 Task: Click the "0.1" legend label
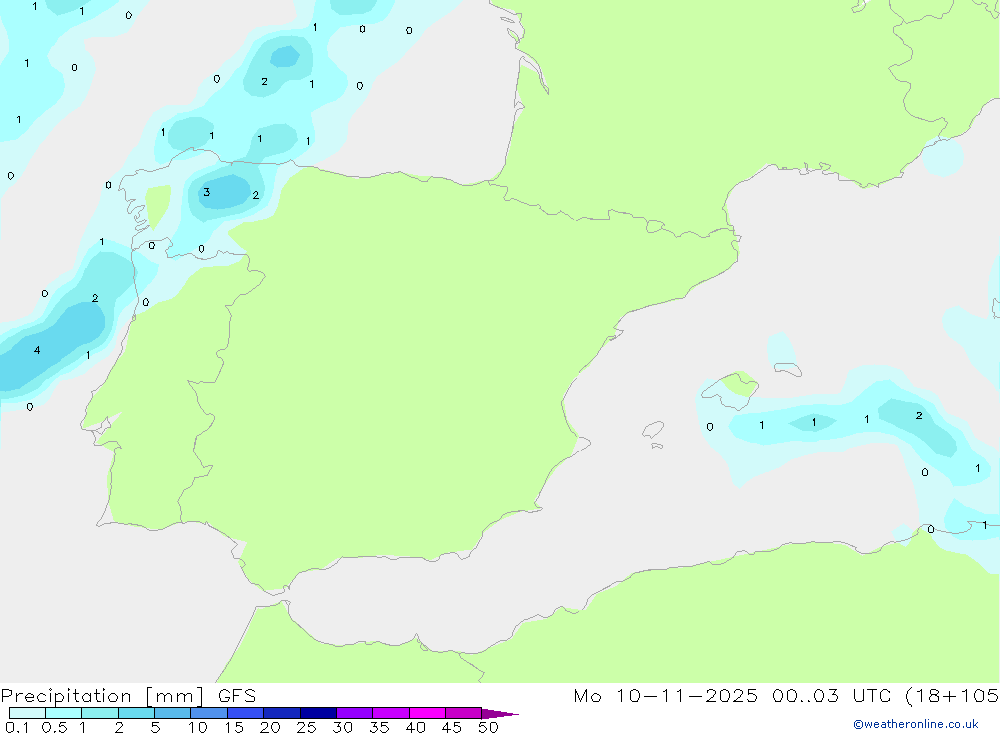pyautogui.click(x=17, y=727)
